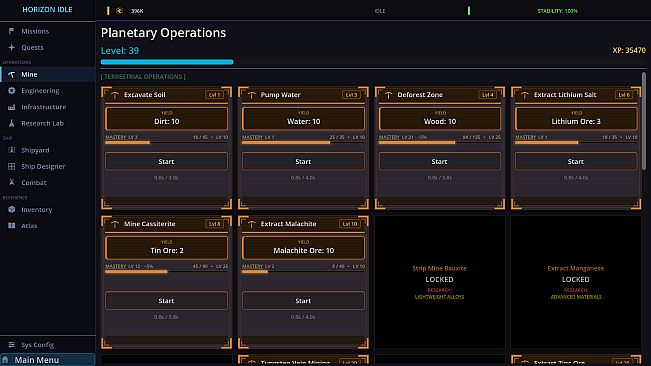651x366 pixels.
Task: Click the Atlas book icon
Action: point(12,226)
